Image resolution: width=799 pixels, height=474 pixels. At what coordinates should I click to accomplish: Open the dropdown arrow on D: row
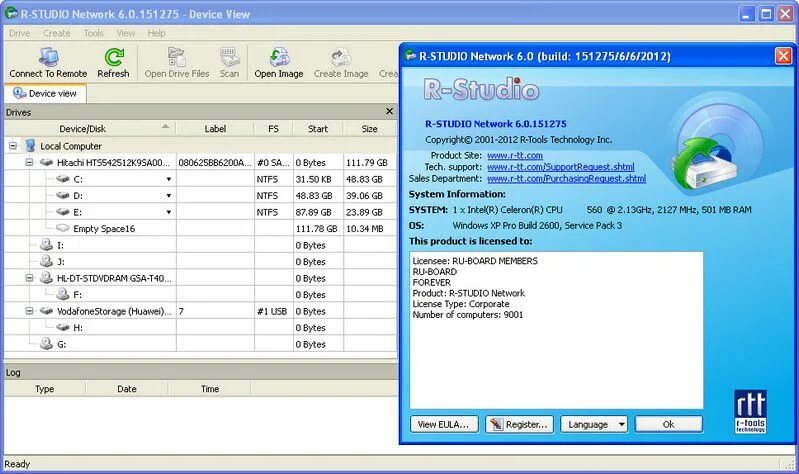tap(168, 196)
